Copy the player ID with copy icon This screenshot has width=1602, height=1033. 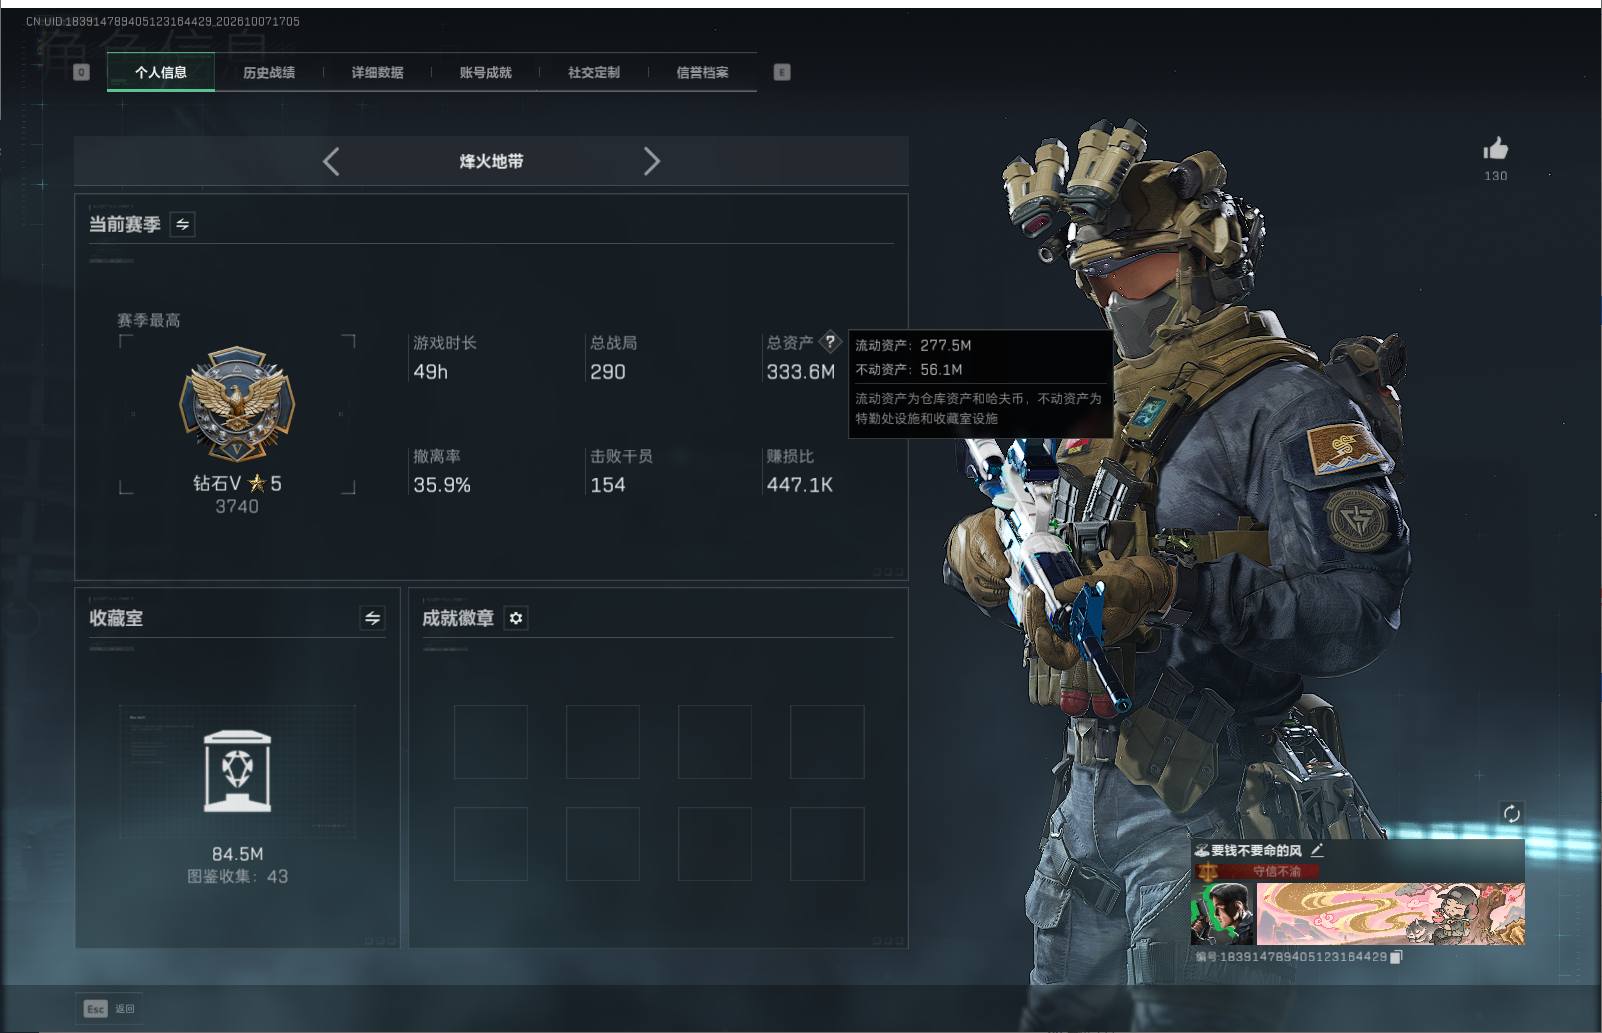pyautogui.click(x=1396, y=957)
